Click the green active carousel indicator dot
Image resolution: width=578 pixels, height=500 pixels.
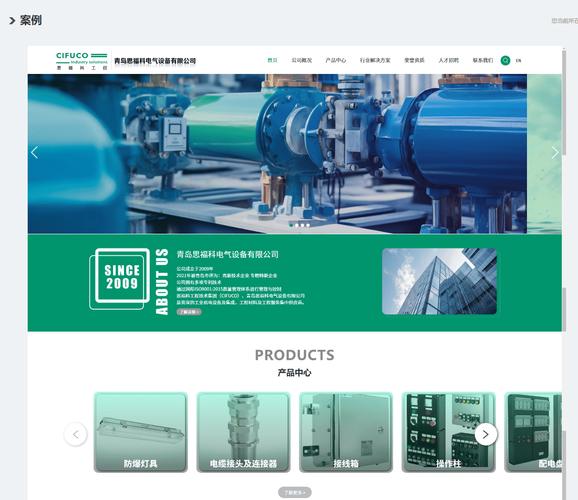coord(291,225)
